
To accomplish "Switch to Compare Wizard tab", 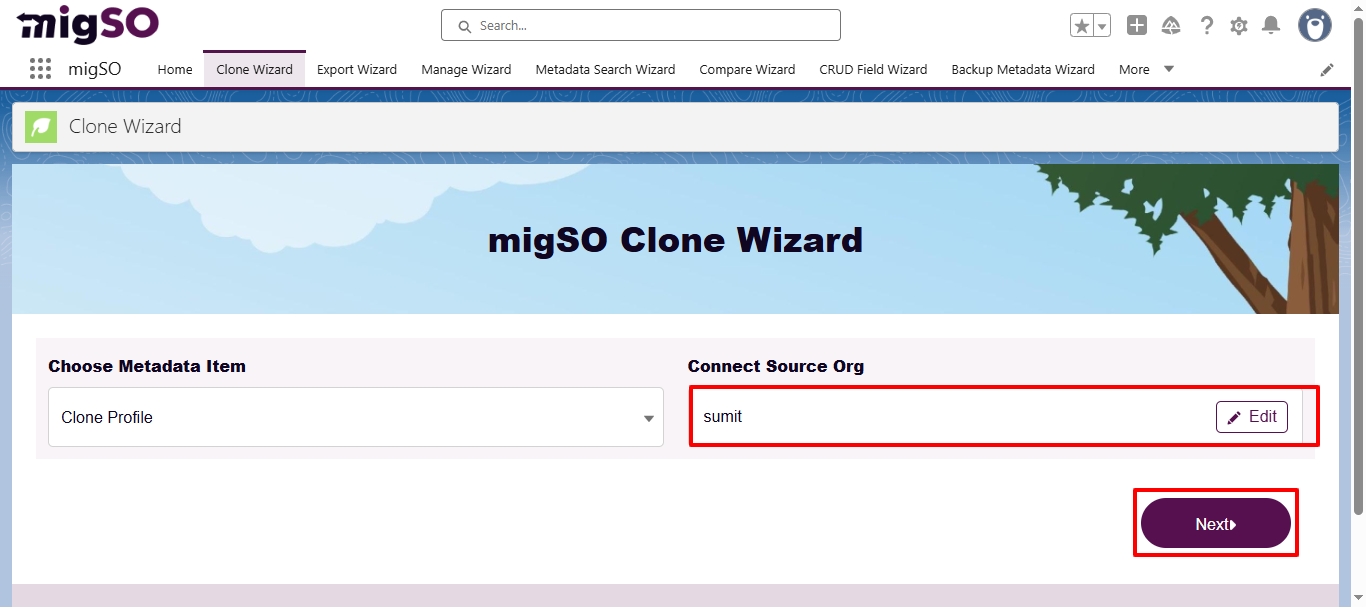I will click(747, 69).
